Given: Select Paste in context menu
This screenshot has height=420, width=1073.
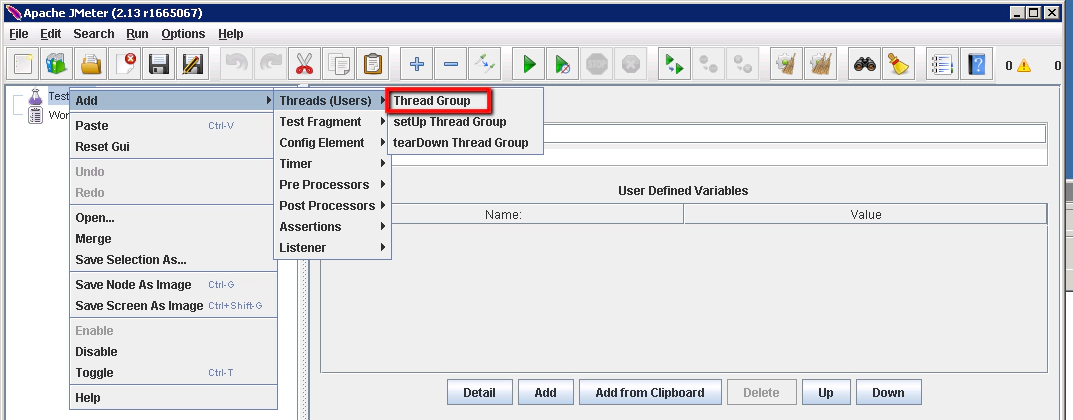Looking at the screenshot, I should click(x=173, y=126).
